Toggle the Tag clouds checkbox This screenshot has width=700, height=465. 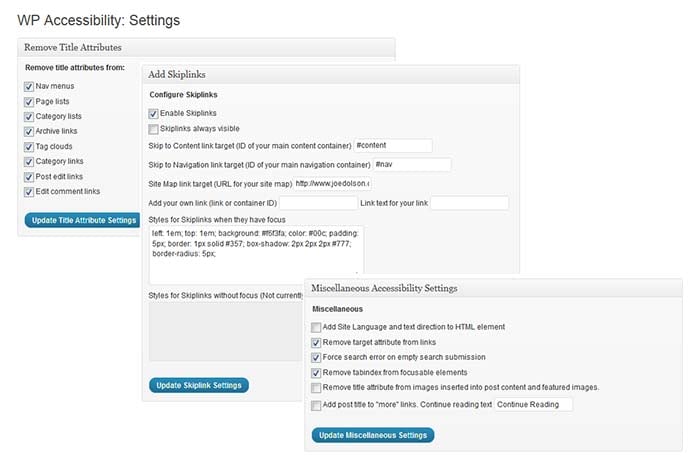pos(28,146)
